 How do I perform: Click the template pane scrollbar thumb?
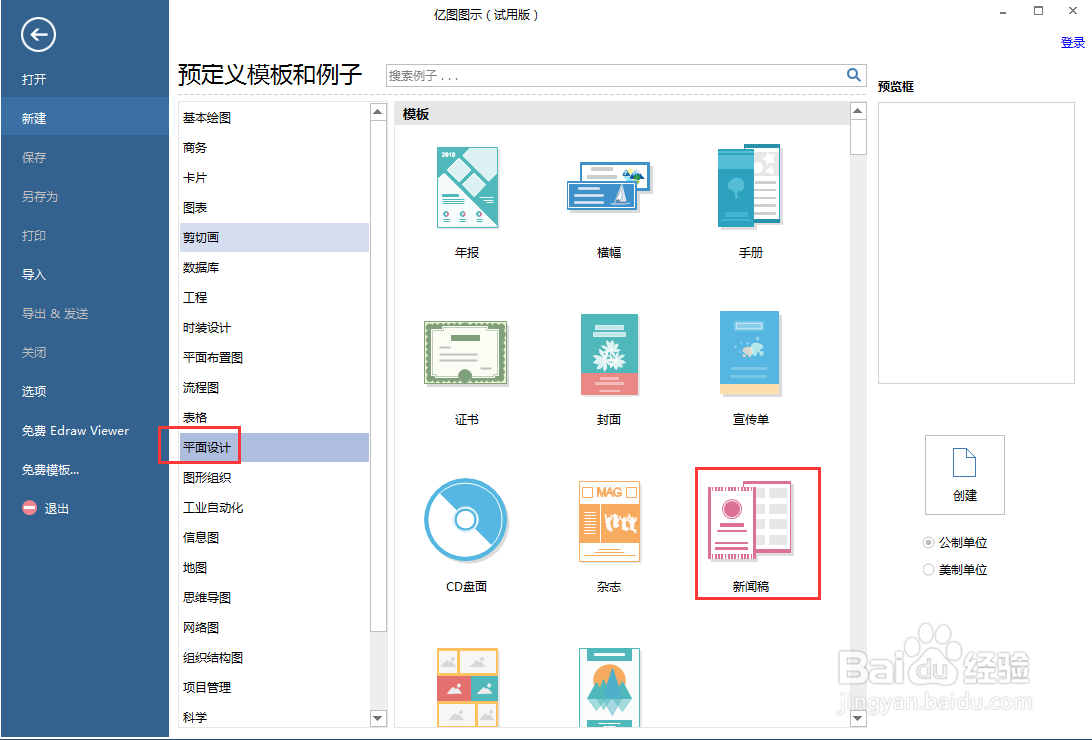[x=858, y=137]
